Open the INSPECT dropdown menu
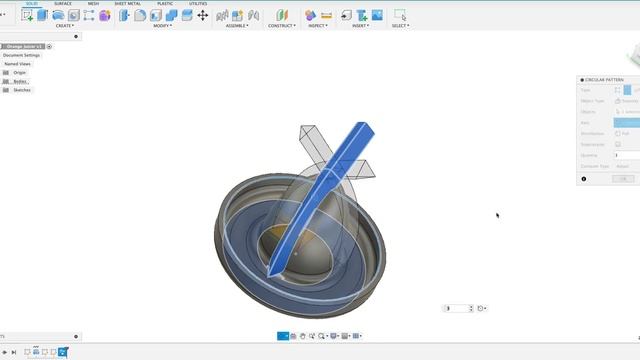 pyautogui.click(x=318, y=26)
